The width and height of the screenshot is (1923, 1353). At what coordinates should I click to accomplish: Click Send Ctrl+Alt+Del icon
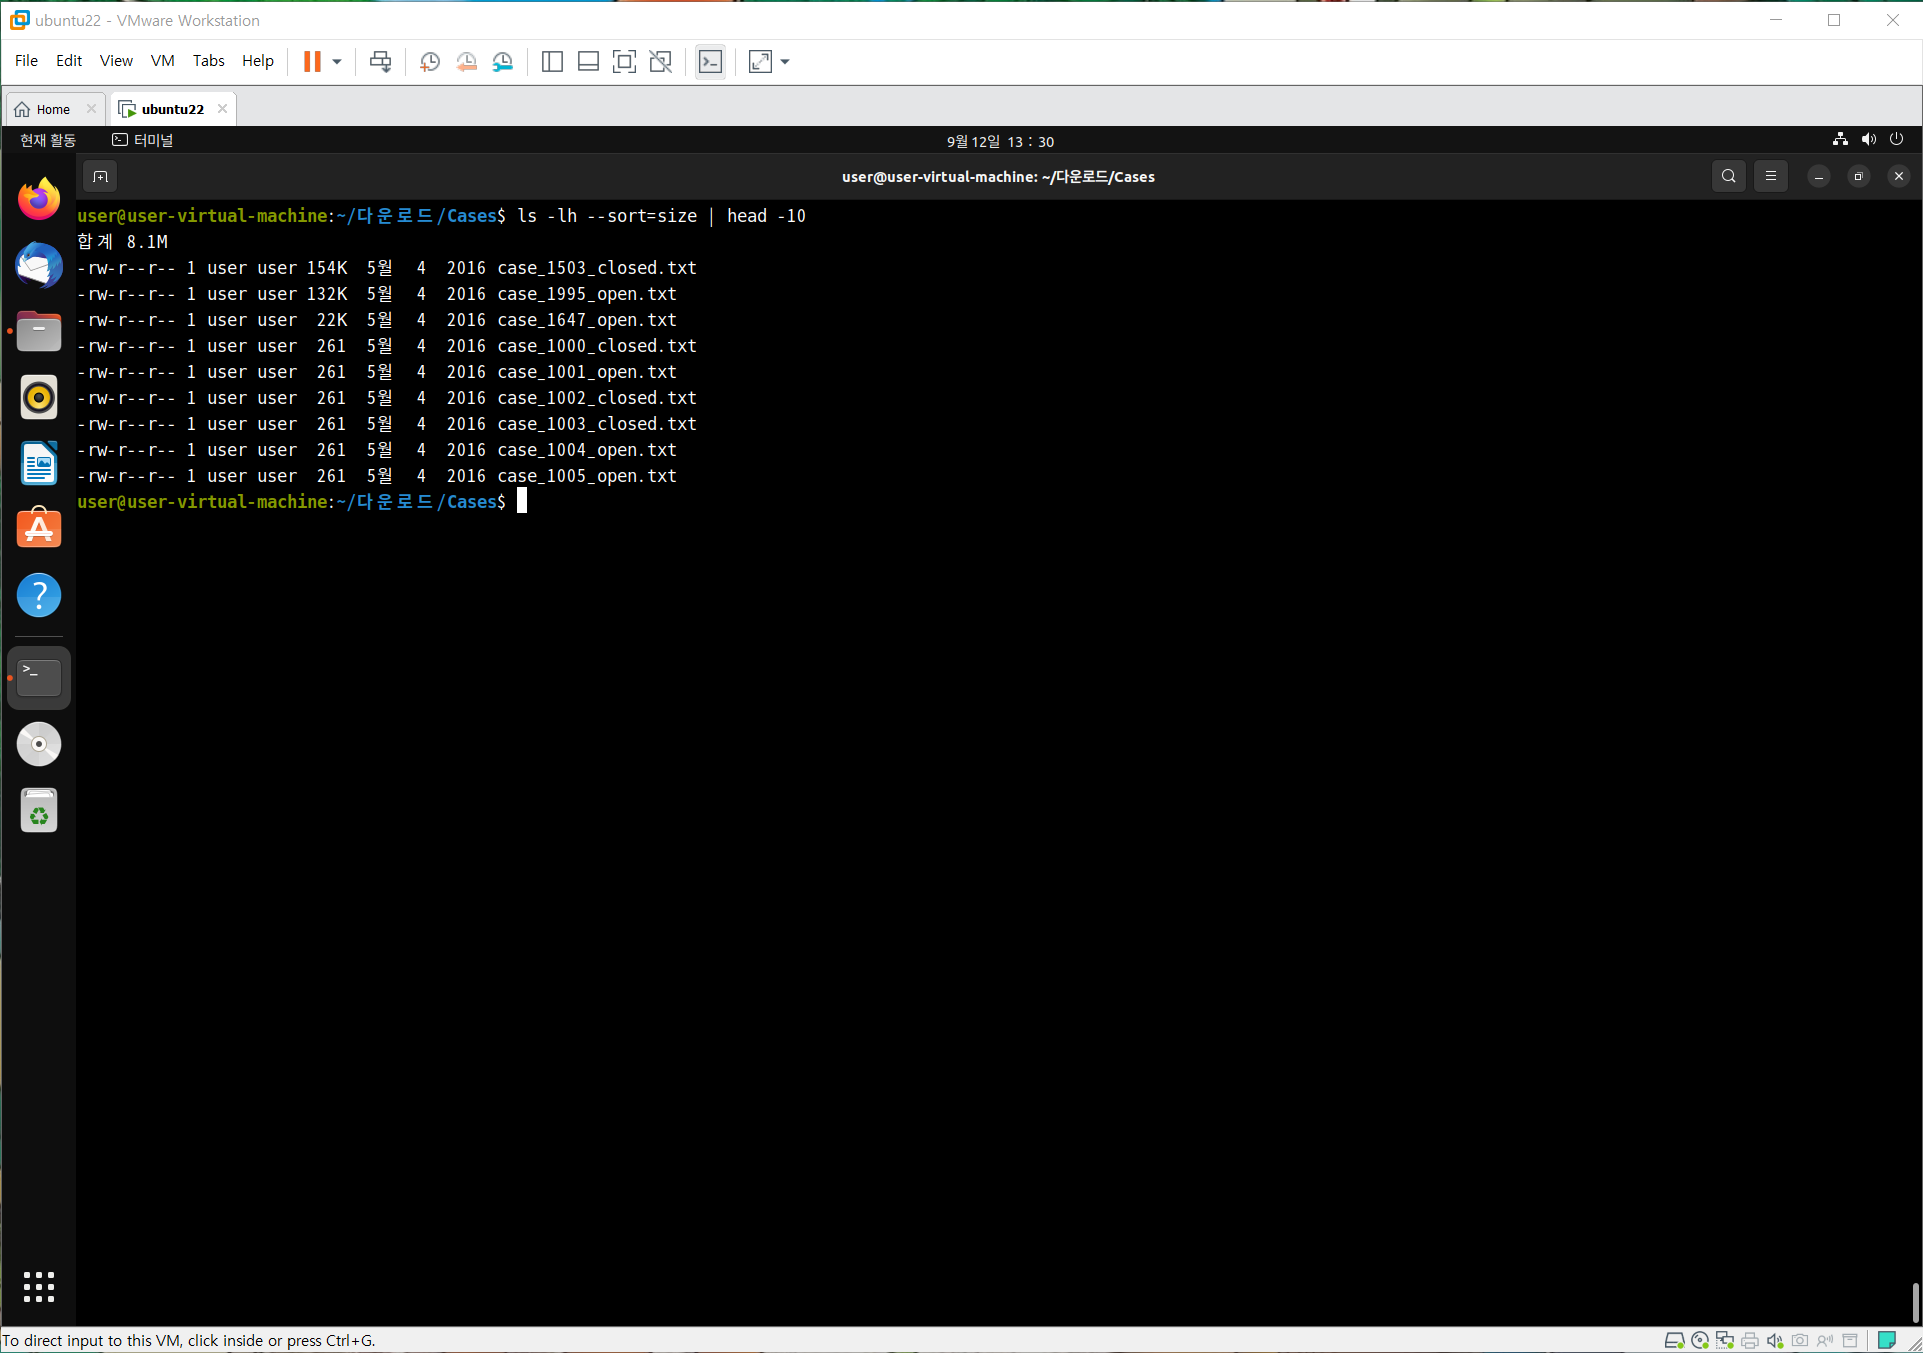380,62
